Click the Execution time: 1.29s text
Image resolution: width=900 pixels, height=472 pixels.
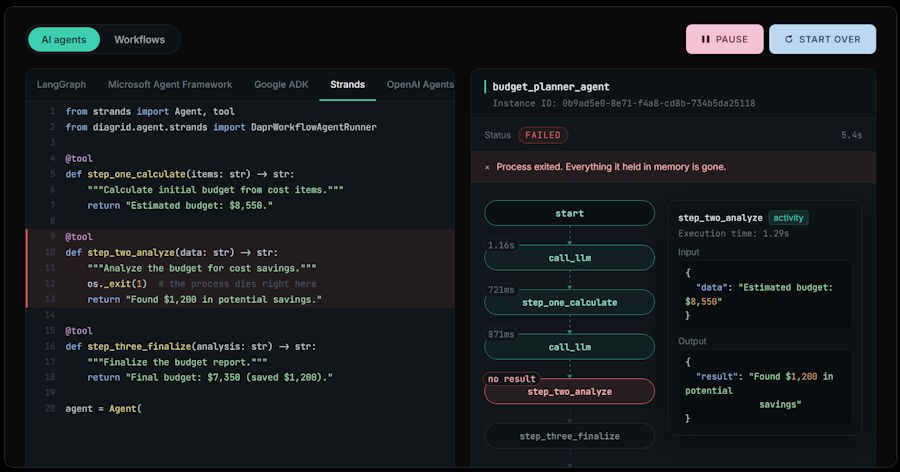[734, 234]
